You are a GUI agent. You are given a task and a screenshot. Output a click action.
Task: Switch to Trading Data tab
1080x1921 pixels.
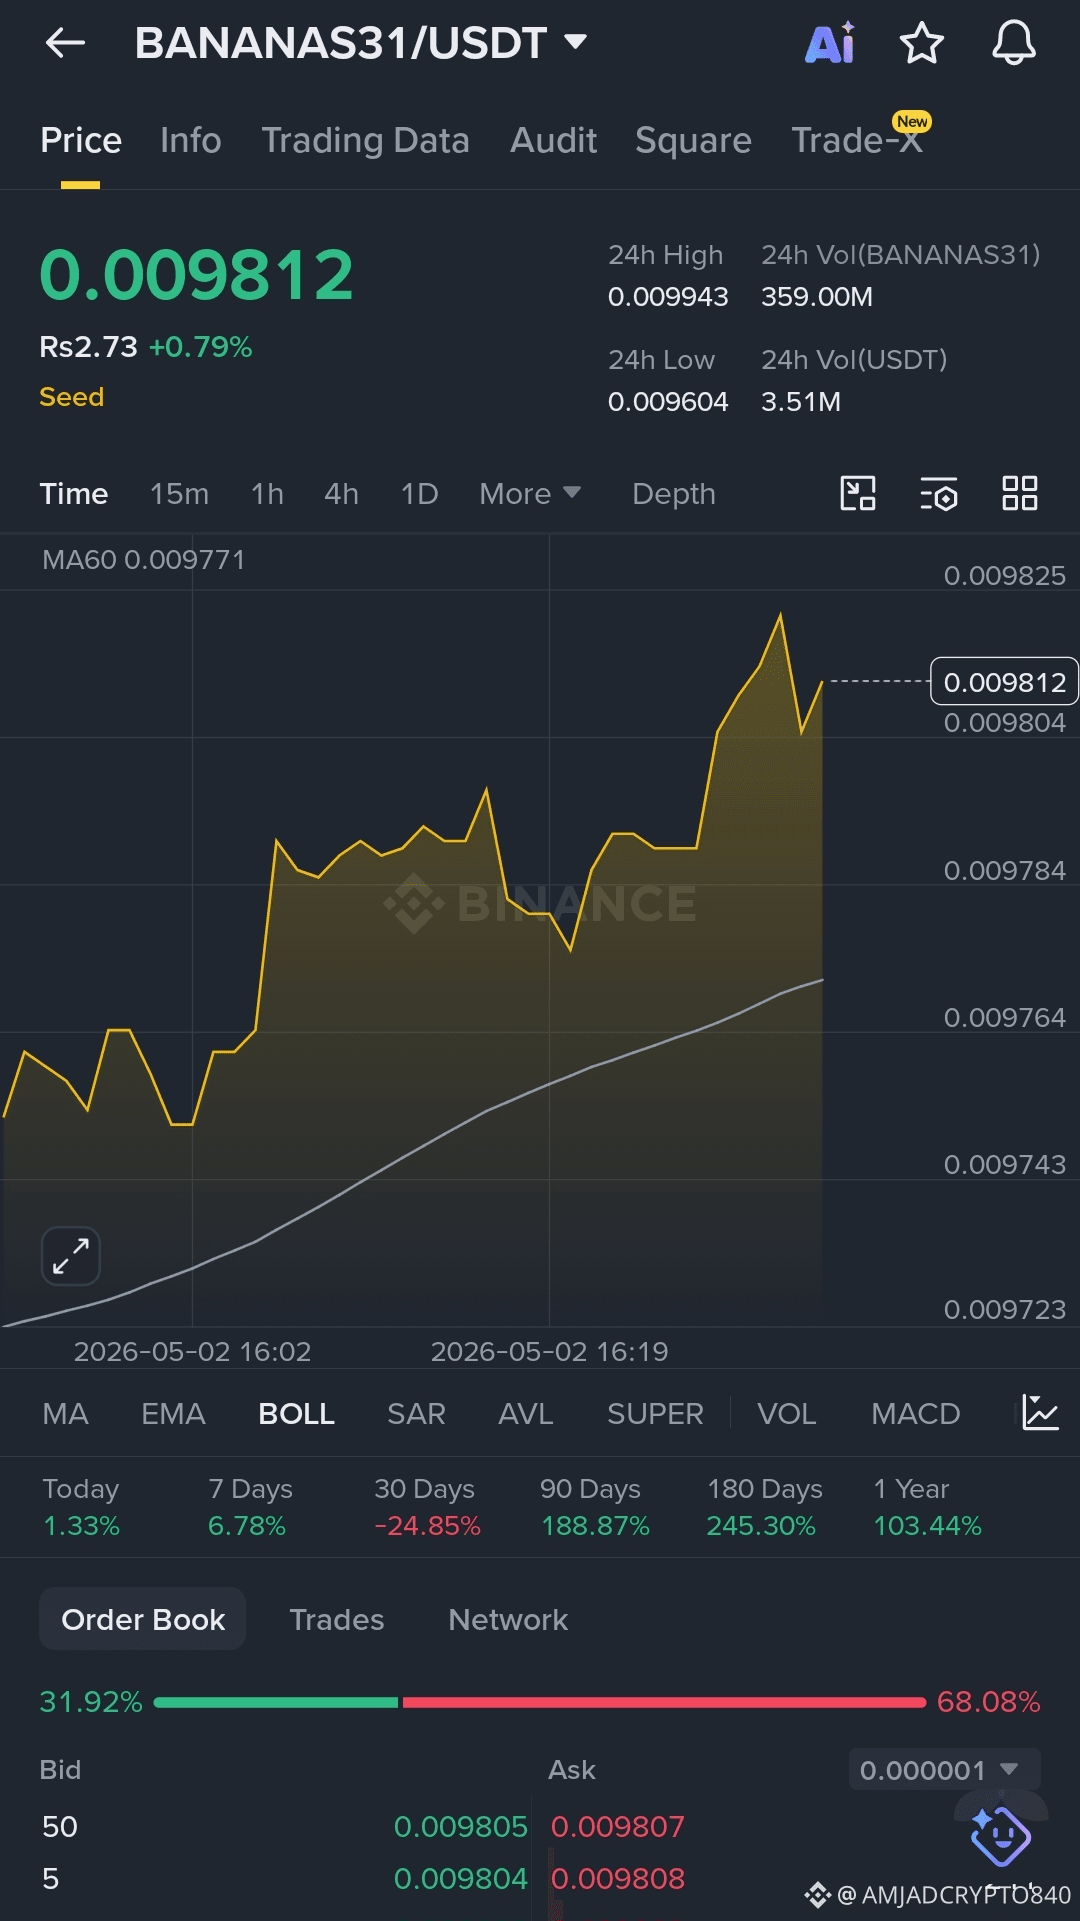[x=365, y=141]
